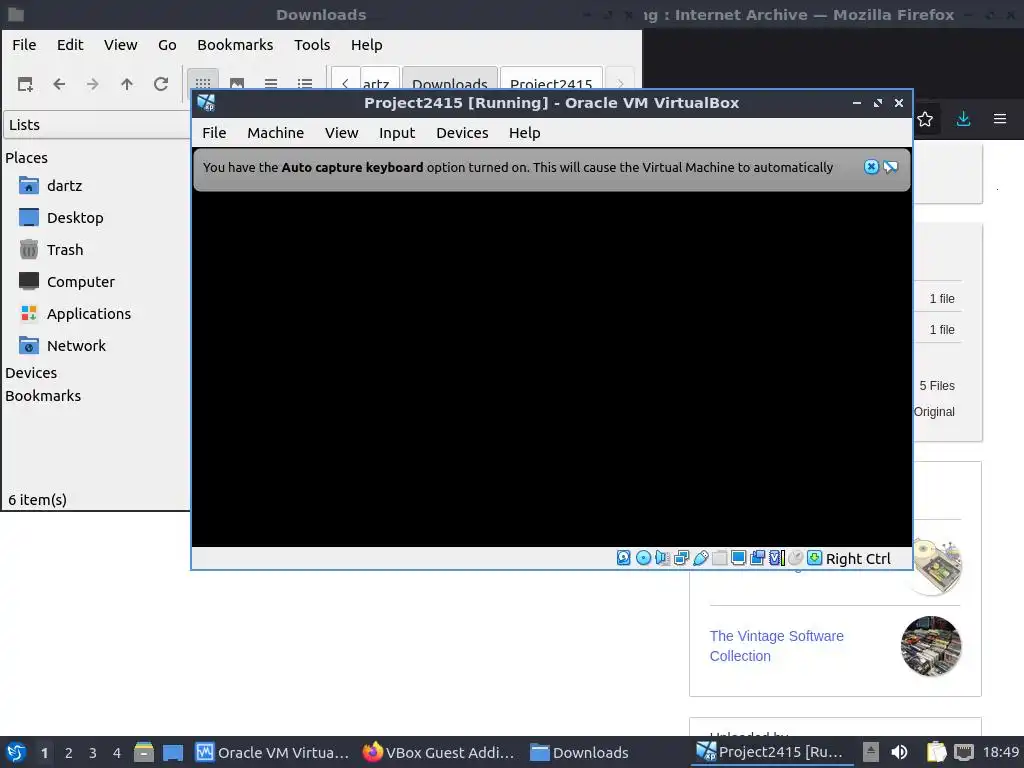Viewport: 1024px width, 768px height.
Task: Select detailed list view in file manager
Action: [304, 84]
